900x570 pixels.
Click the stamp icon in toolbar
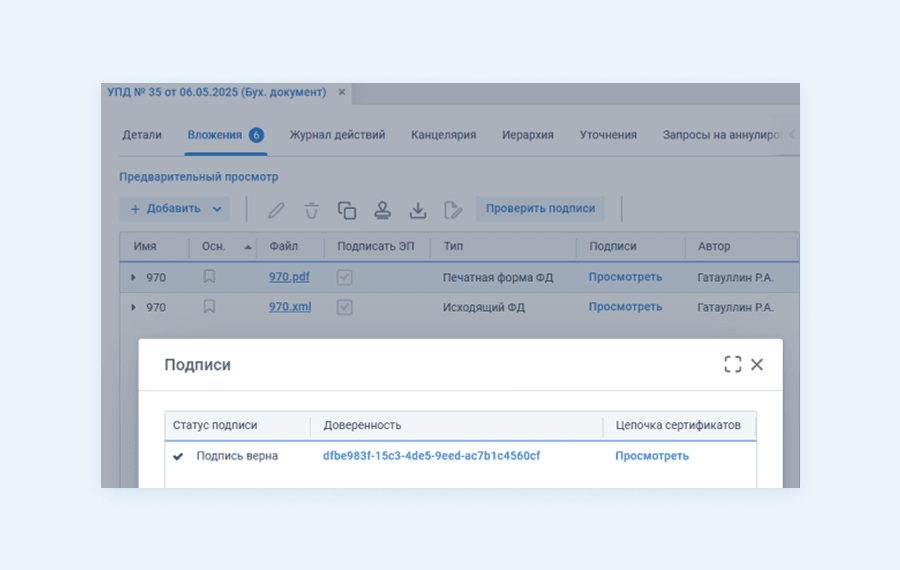[x=383, y=210]
